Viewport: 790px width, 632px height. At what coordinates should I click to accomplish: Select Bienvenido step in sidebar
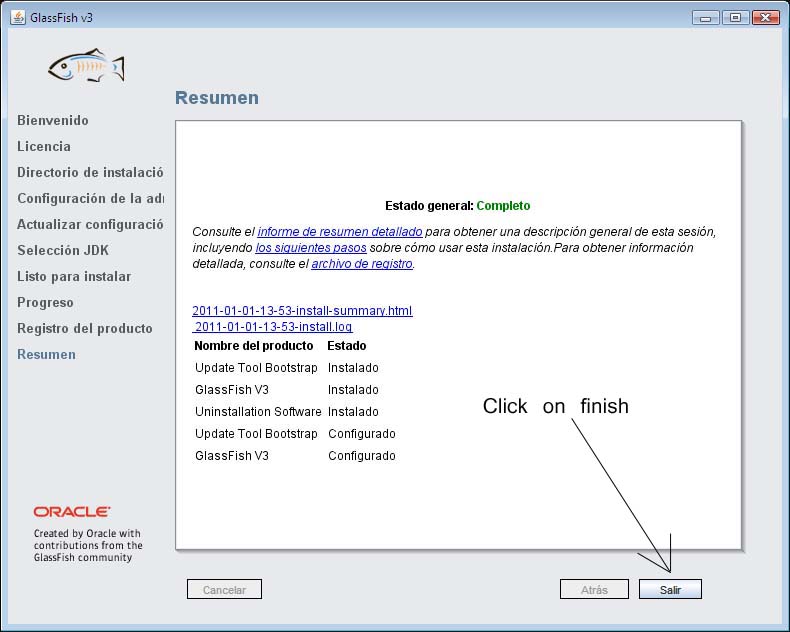coord(53,120)
